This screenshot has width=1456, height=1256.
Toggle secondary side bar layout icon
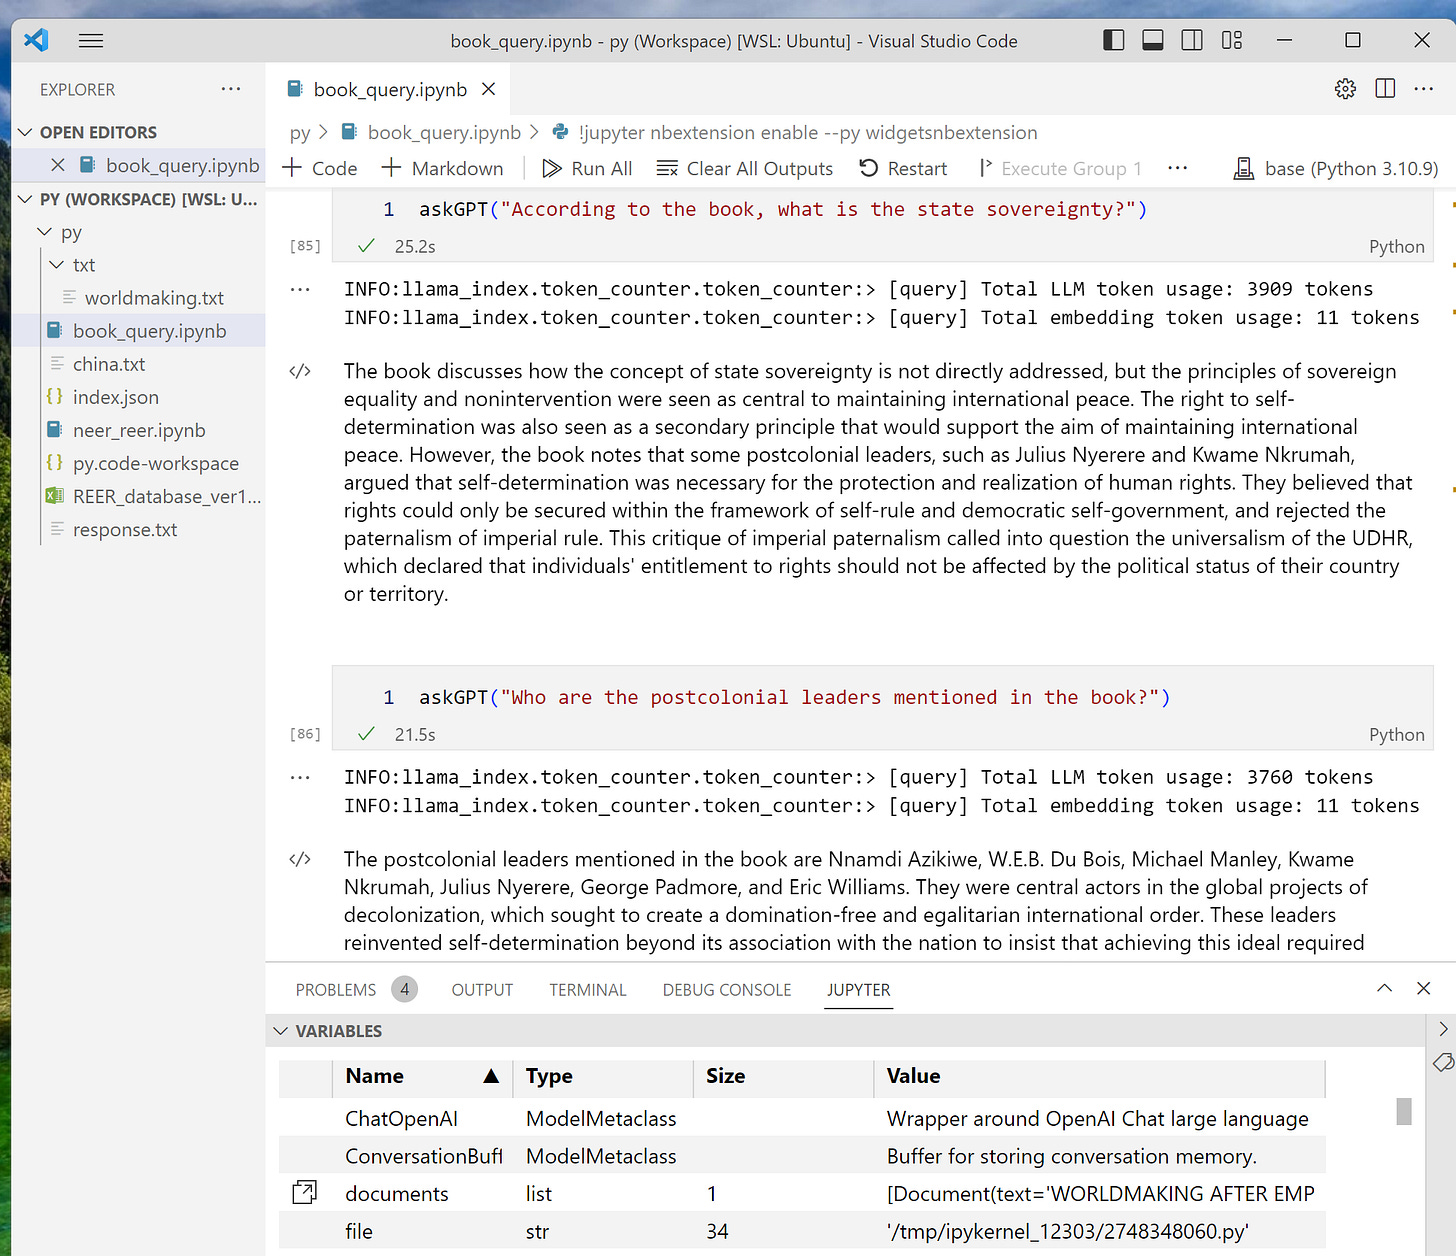(x=1192, y=40)
